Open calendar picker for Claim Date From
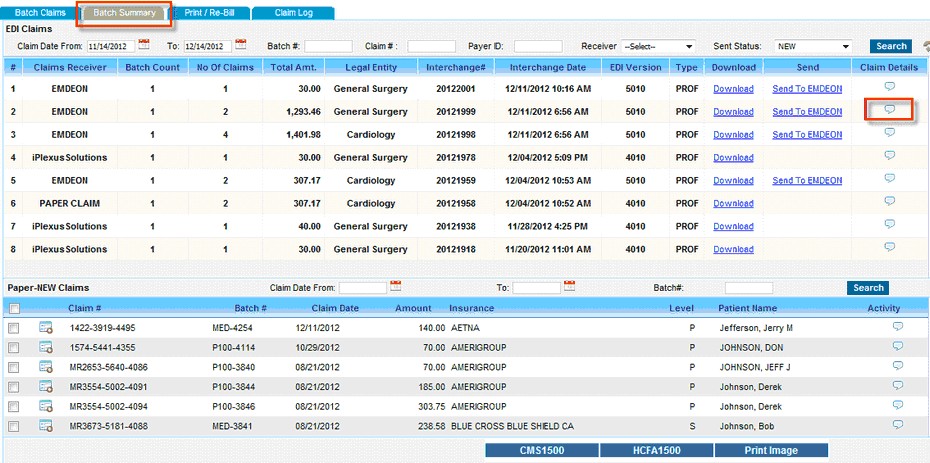Viewport: 930px width, 463px height. (144, 45)
